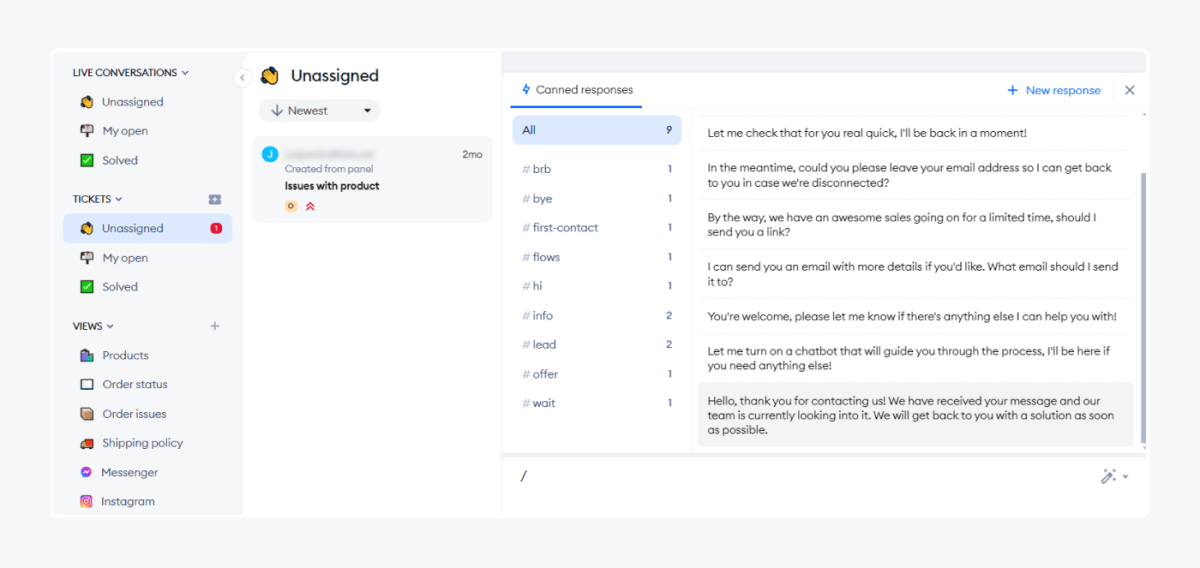Click the canned responses list scrollbar
This screenshot has width=1200, height=568.
(x=1143, y=310)
